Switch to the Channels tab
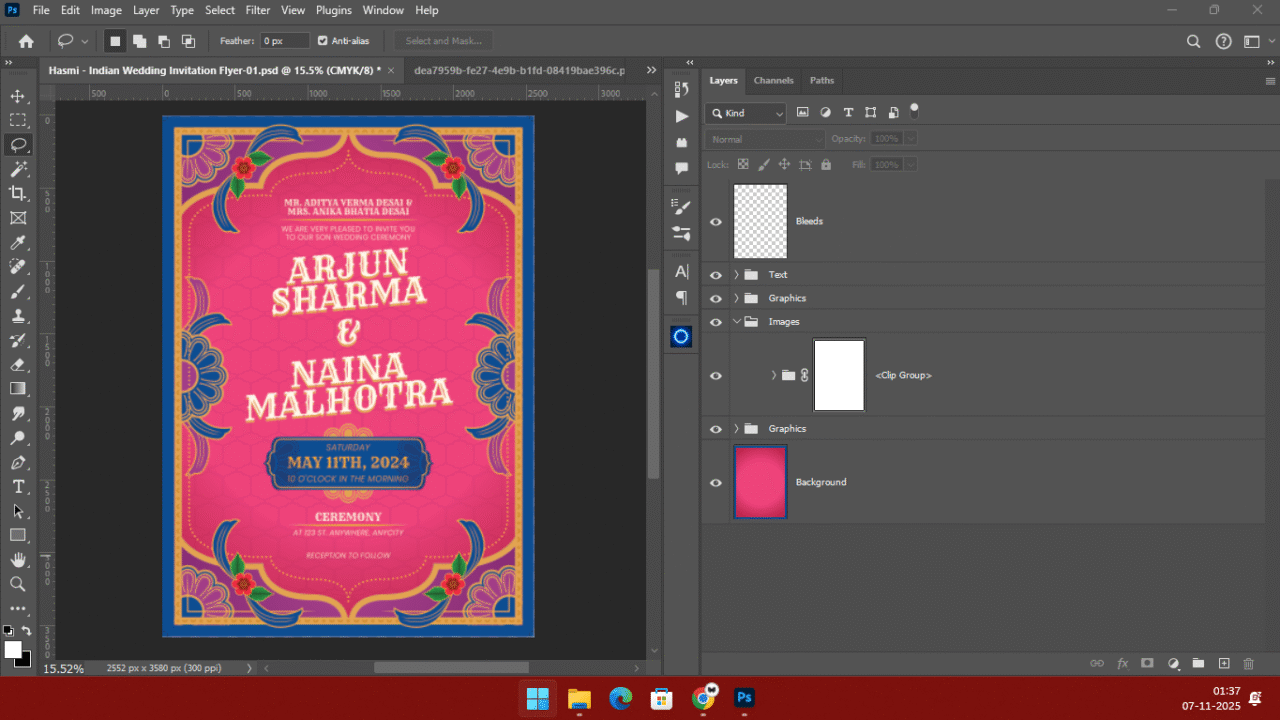1280x720 pixels. click(773, 80)
